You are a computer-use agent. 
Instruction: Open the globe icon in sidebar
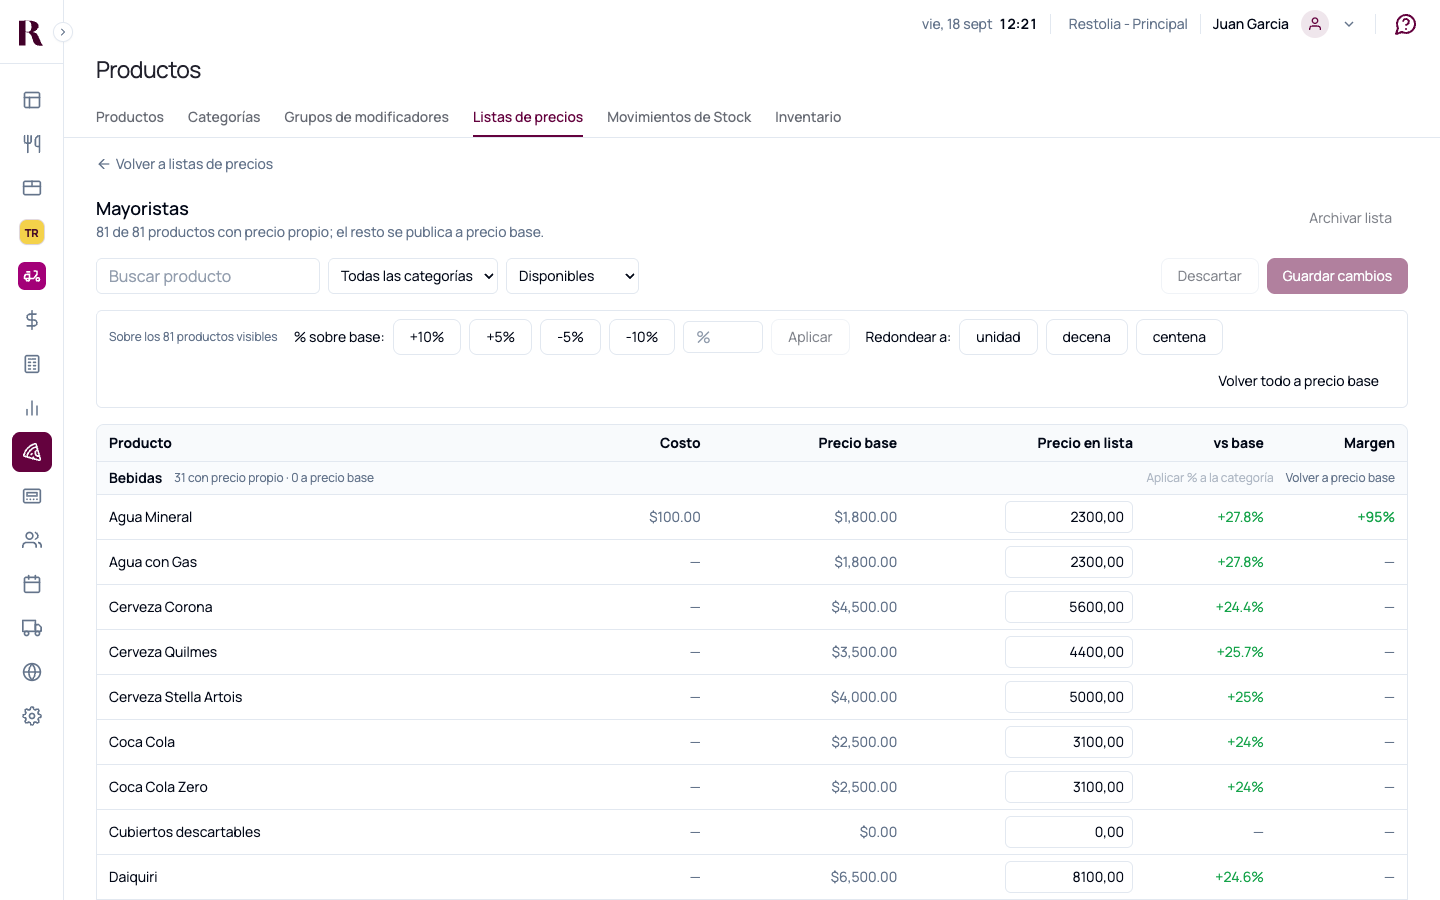[32, 672]
